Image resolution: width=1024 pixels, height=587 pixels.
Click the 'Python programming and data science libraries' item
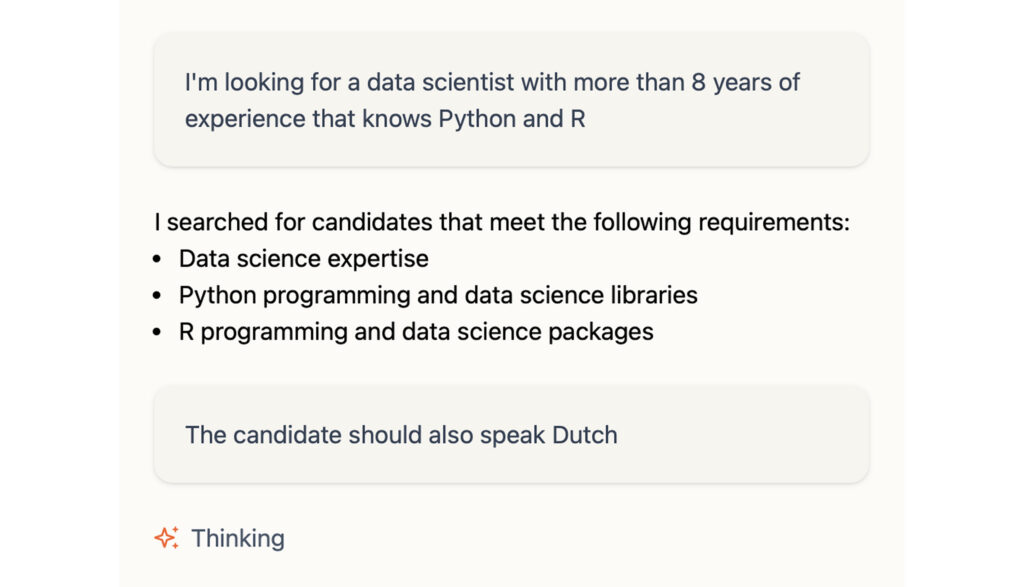point(438,295)
